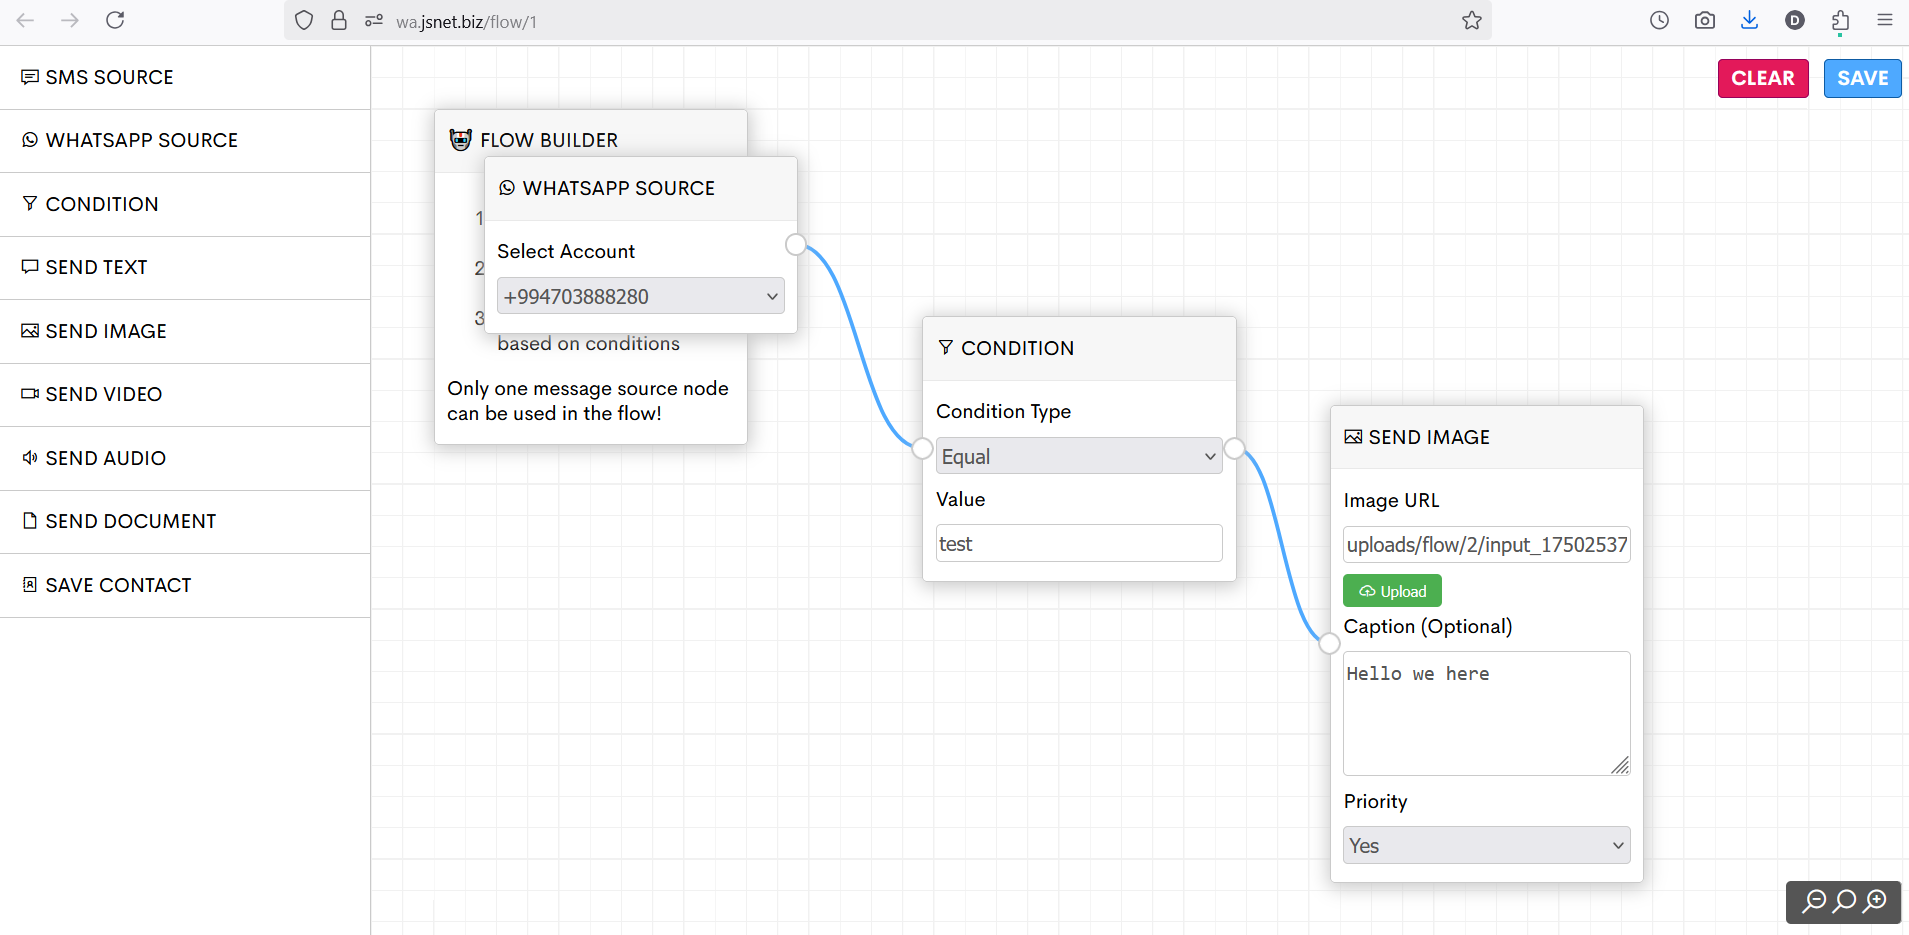
Task: Open browser history clock icon
Action: pyautogui.click(x=1659, y=20)
